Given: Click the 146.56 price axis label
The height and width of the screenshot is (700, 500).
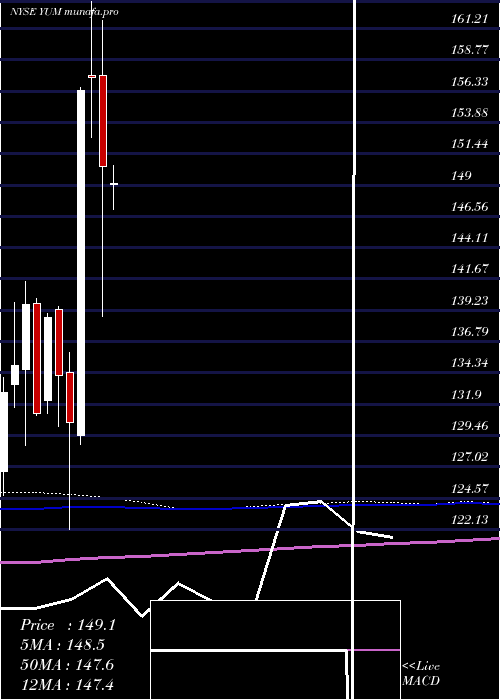Looking at the screenshot, I should pyautogui.click(x=469, y=207).
